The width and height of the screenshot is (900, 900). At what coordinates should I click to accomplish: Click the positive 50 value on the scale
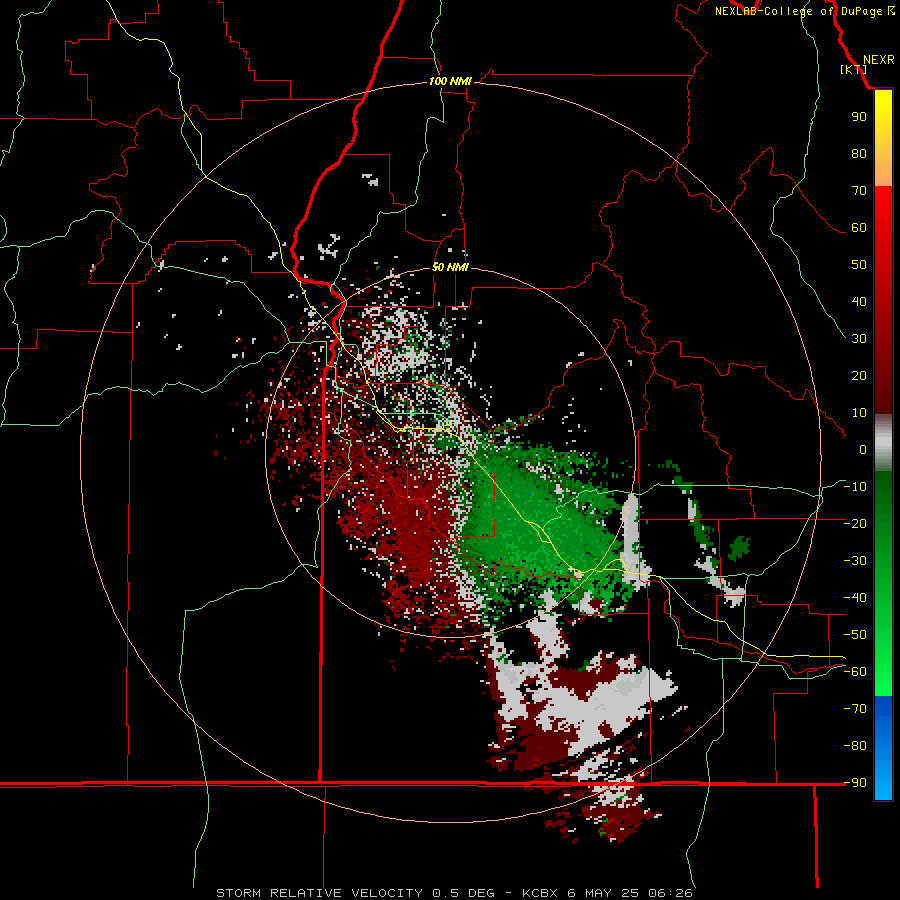(859, 265)
